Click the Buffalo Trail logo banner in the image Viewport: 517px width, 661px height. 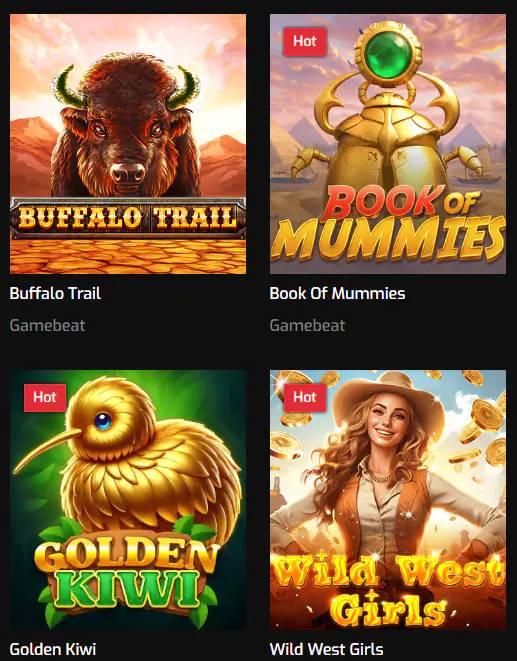click(128, 218)
